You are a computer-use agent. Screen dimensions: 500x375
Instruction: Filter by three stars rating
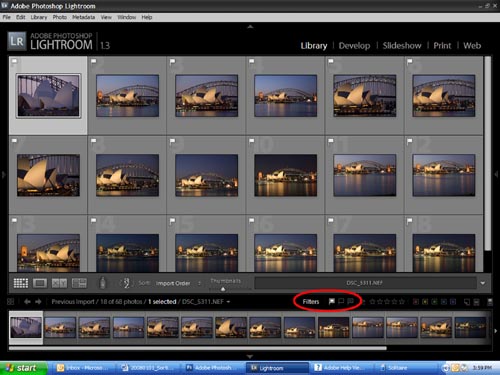[x=387, y=302]
